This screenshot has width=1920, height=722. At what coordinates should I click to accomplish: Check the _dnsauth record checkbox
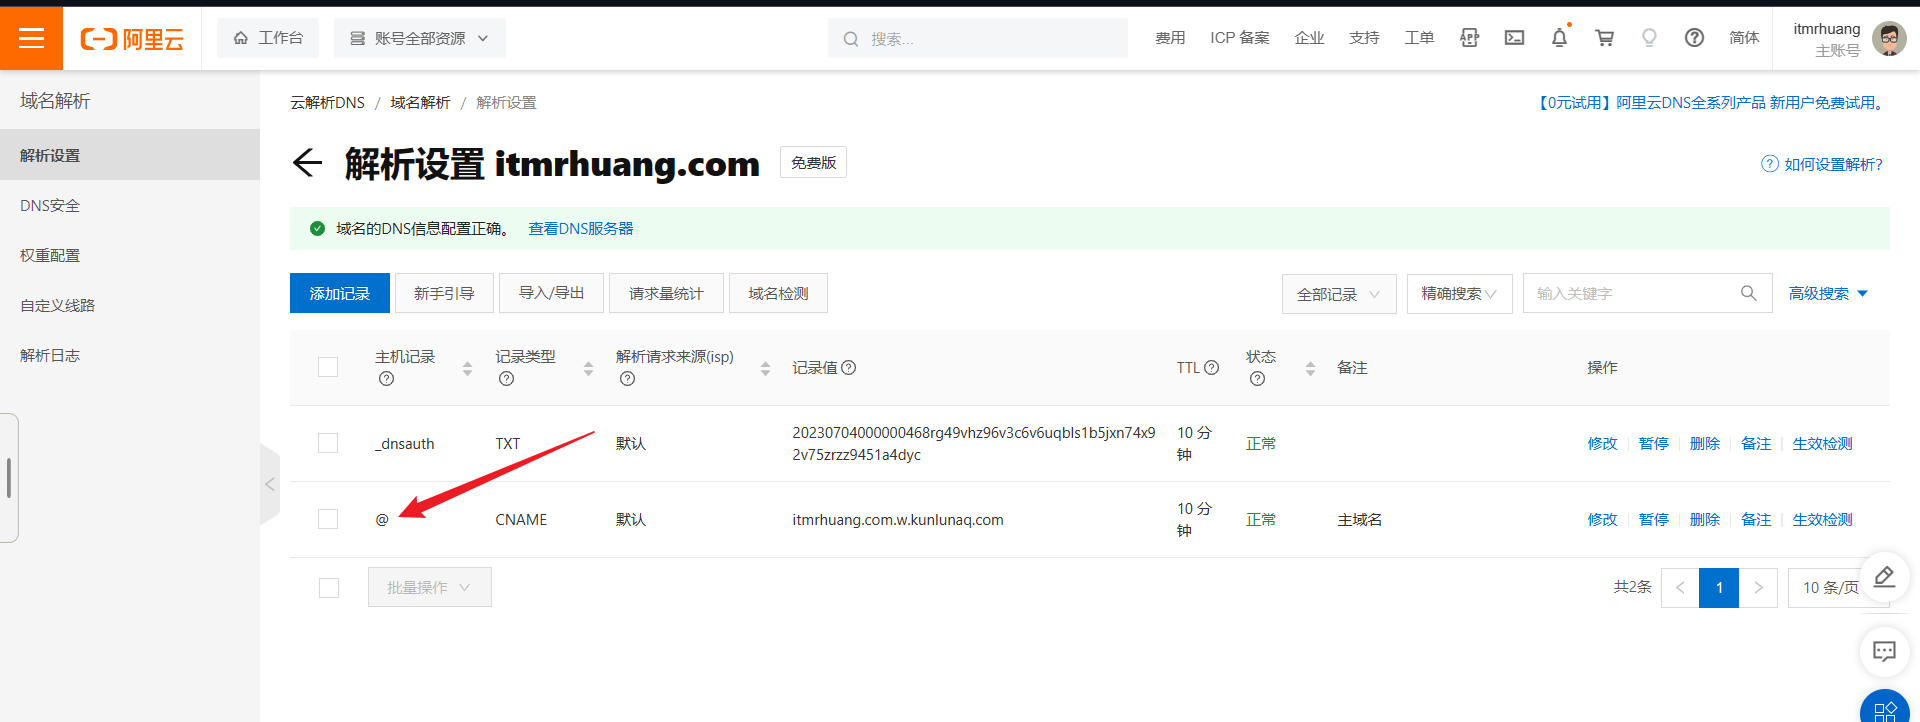pyautogui.click(x=328, y=443)
